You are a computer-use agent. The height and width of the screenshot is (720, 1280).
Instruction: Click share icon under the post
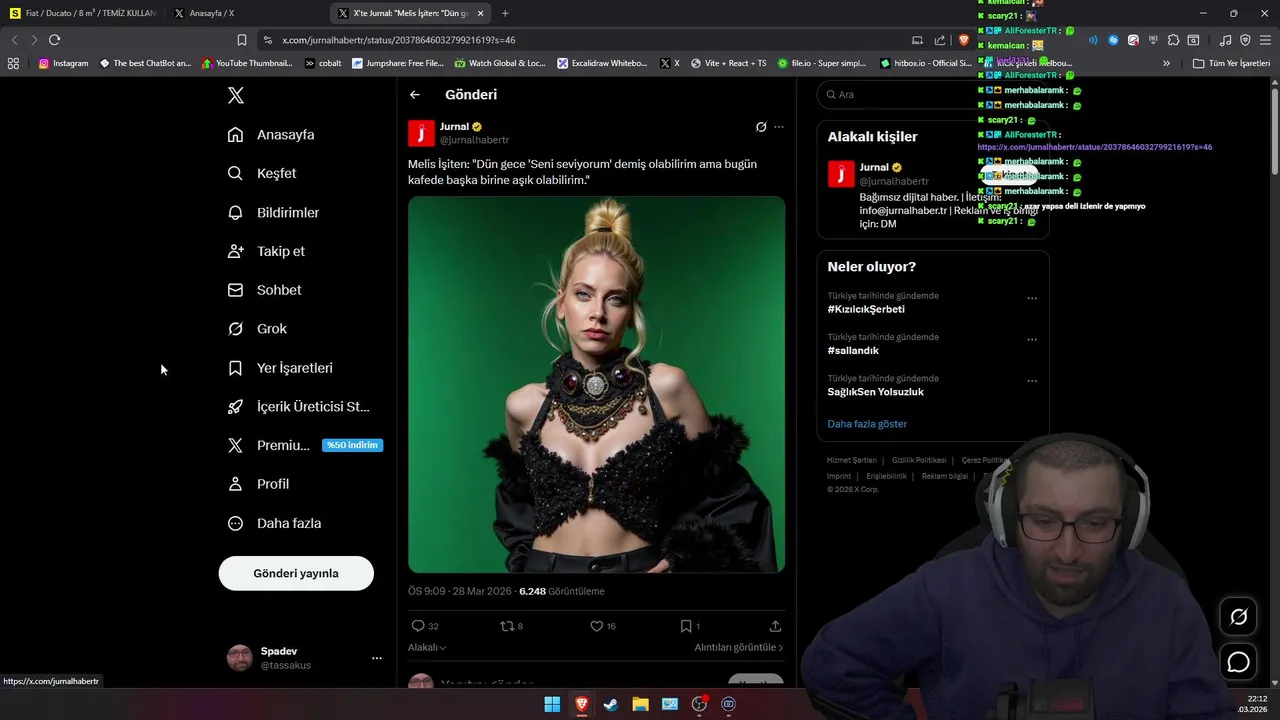[775, 626]
